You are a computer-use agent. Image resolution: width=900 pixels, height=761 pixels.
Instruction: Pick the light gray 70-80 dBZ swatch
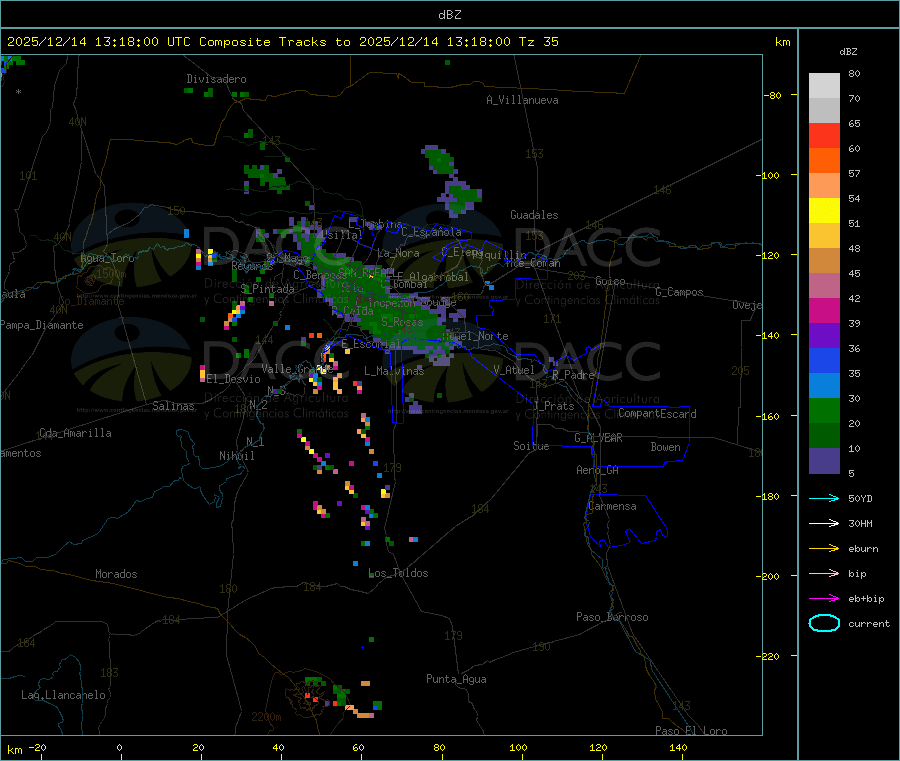click(824, 86)
